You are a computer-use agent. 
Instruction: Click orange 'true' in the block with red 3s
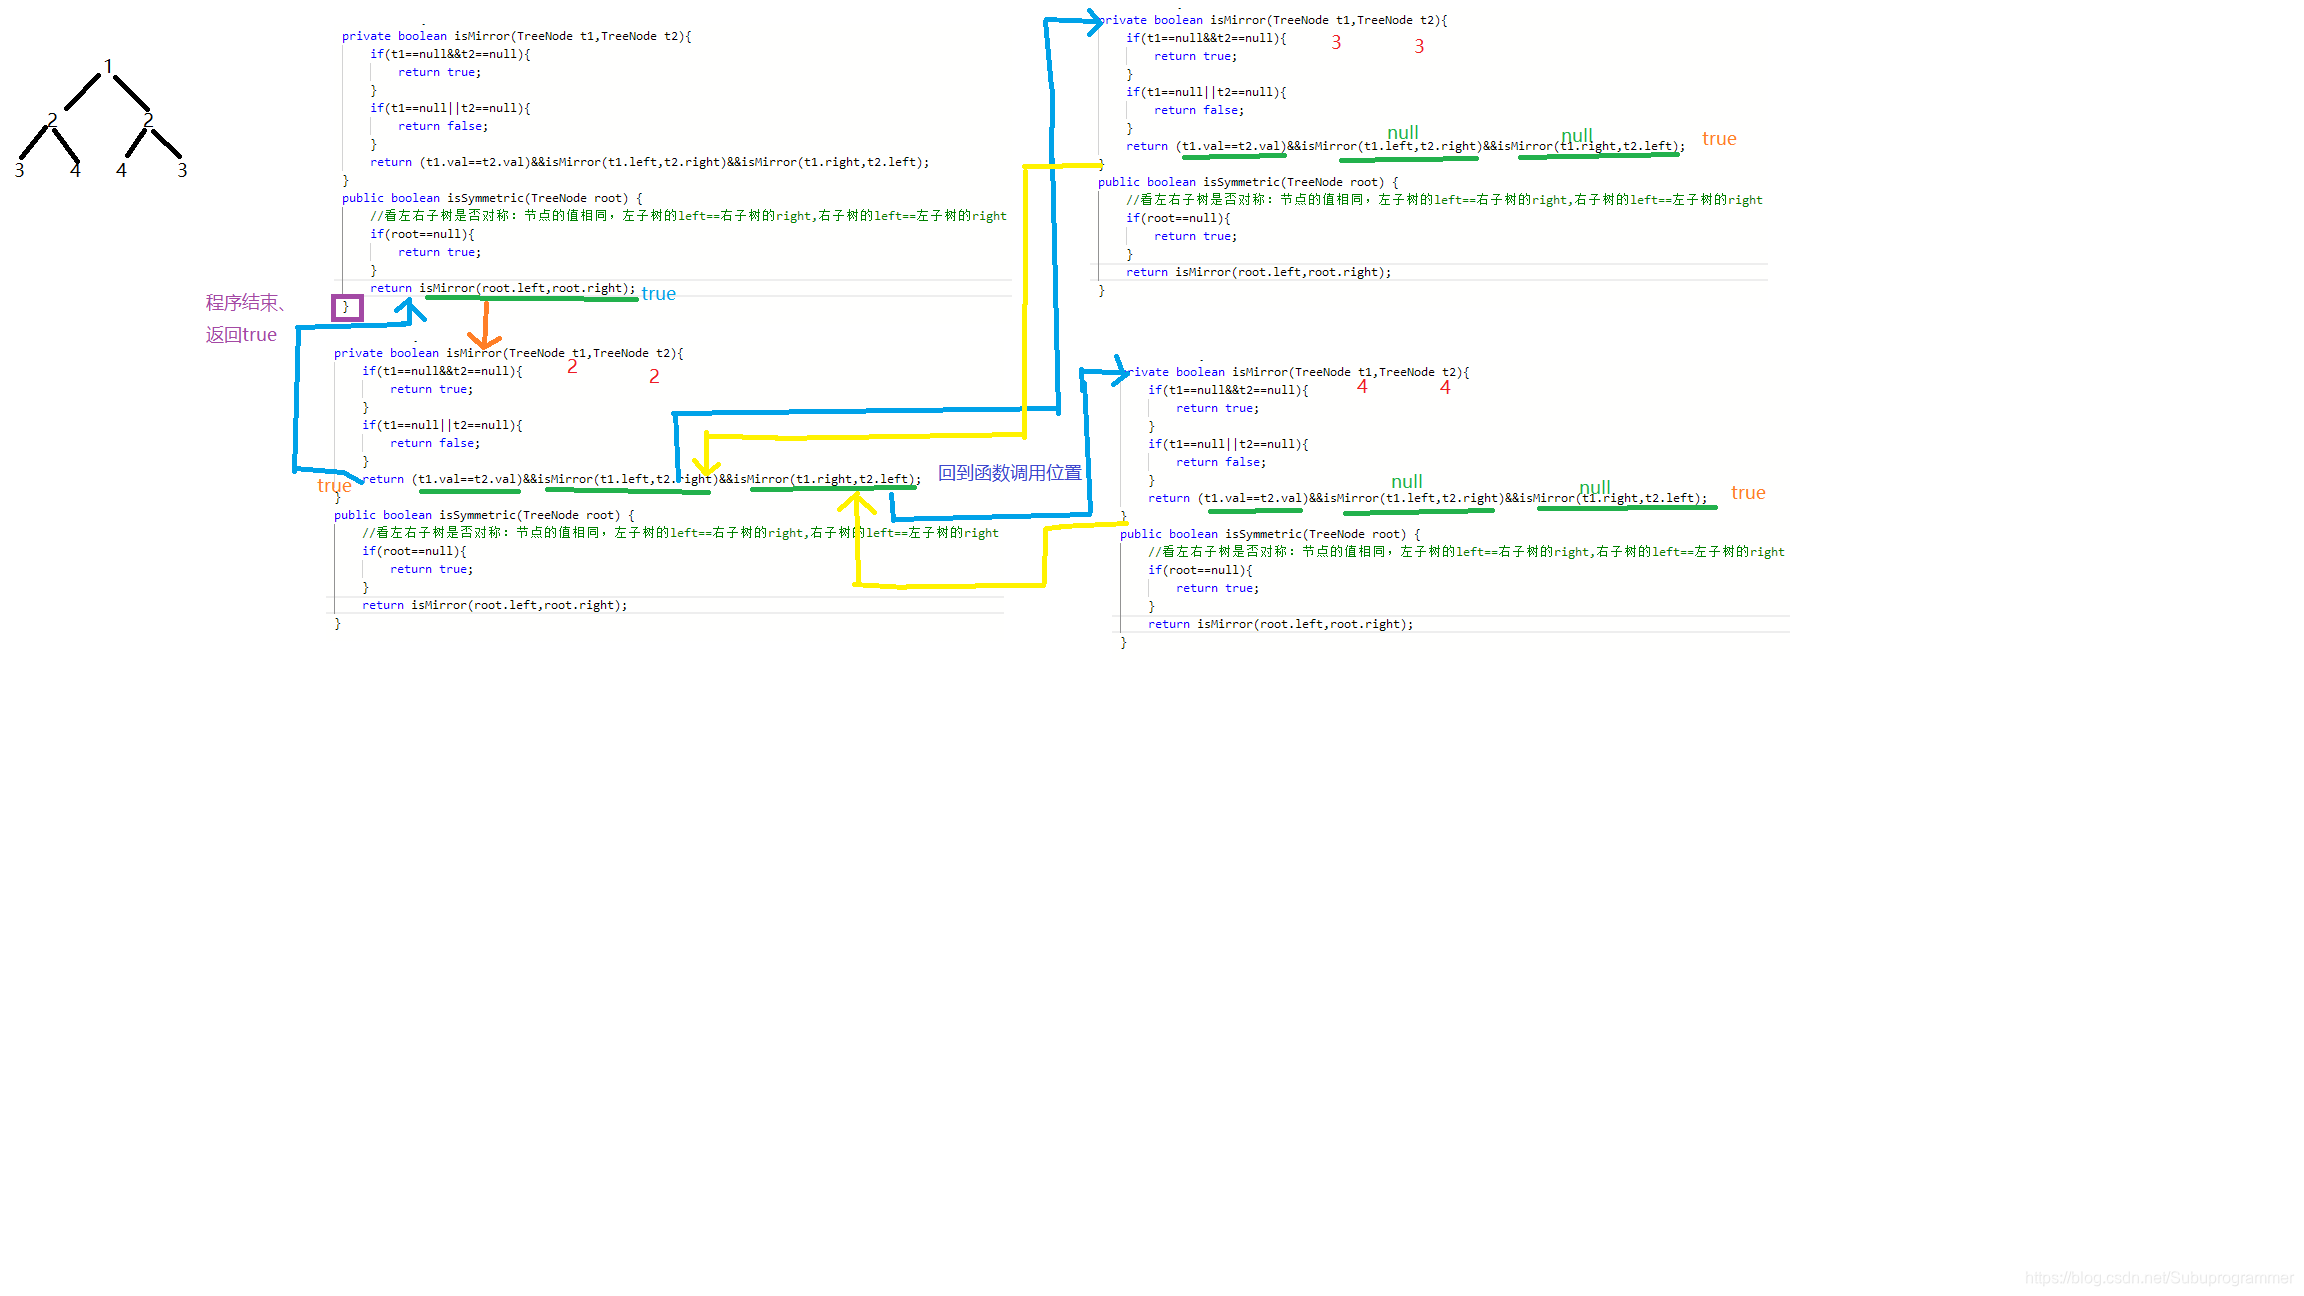[1719, 139]
